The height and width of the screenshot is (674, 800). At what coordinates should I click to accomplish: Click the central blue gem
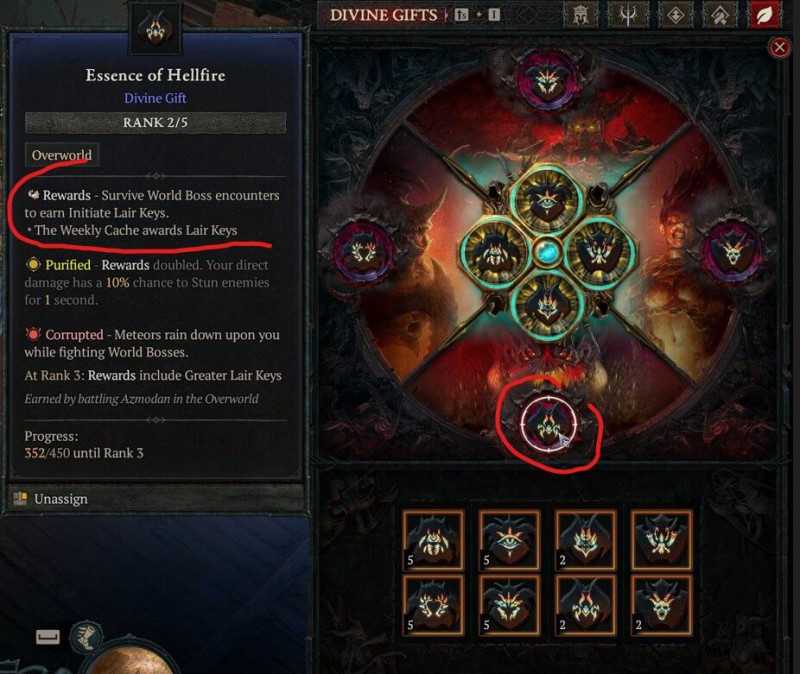[547, 252]
